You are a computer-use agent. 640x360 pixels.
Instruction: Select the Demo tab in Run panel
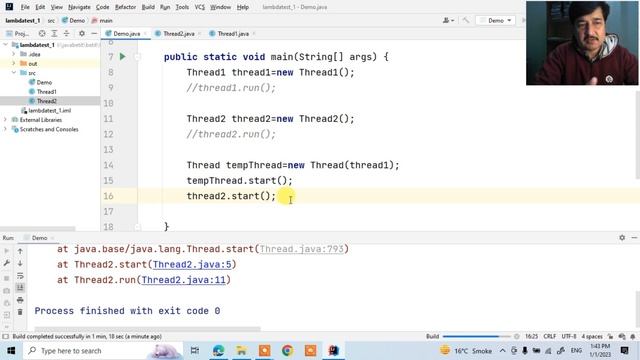(x=39, y=238)
